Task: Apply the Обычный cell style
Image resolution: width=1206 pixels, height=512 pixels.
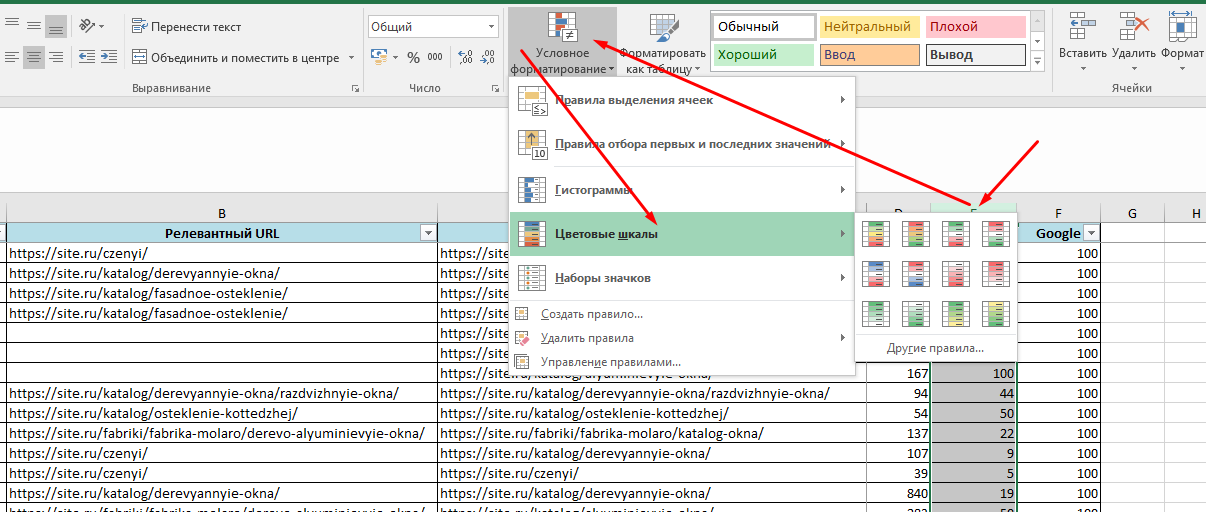Action: point(763,27)
